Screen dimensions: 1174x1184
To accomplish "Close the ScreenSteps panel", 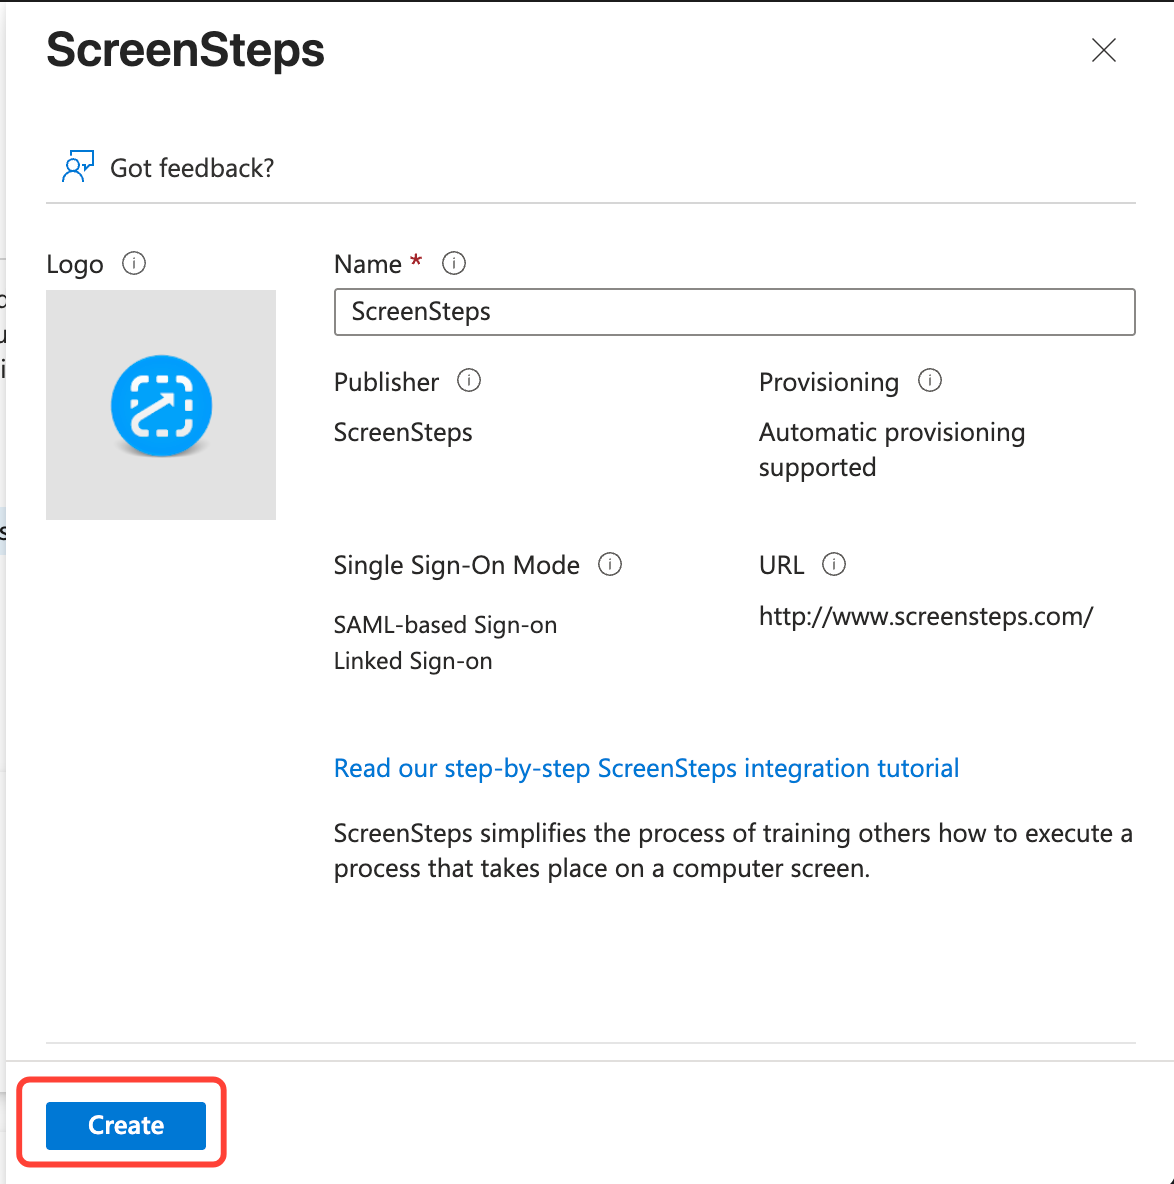I will point(1103,50).
